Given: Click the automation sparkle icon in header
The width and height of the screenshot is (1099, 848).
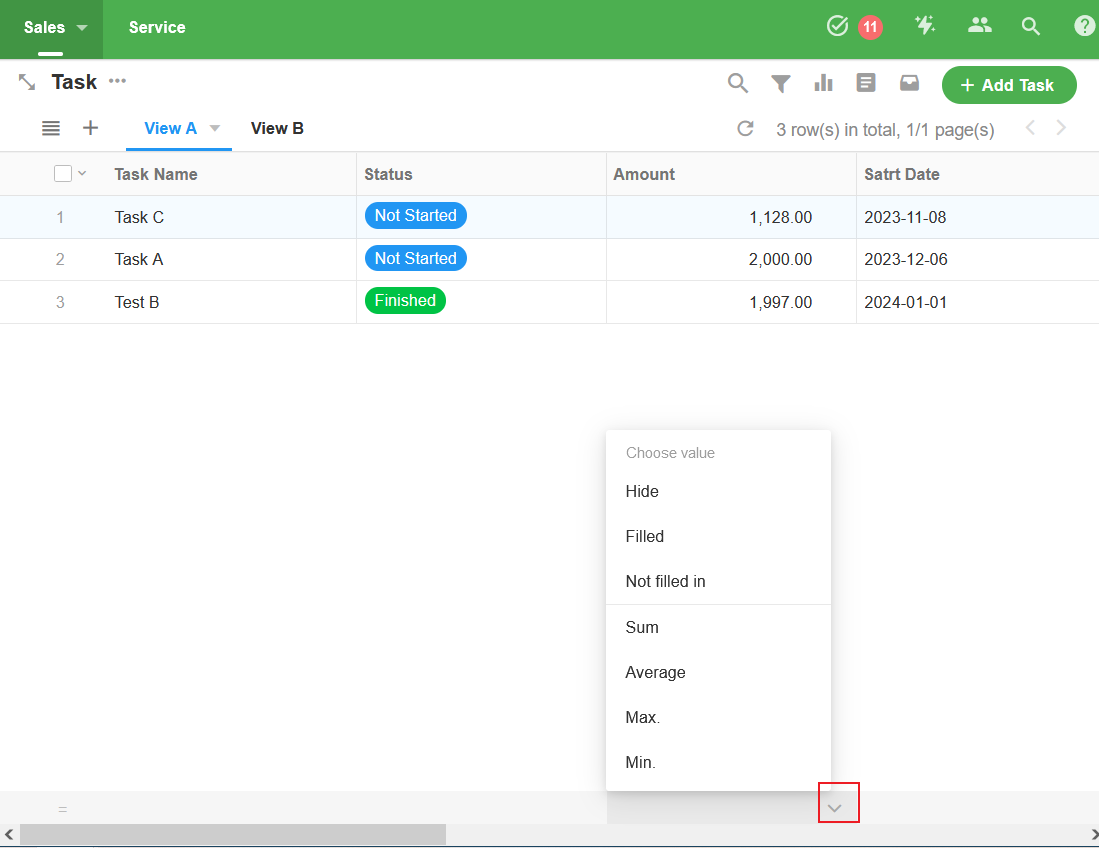Looking at the screenshot, I should coord(925,27).
